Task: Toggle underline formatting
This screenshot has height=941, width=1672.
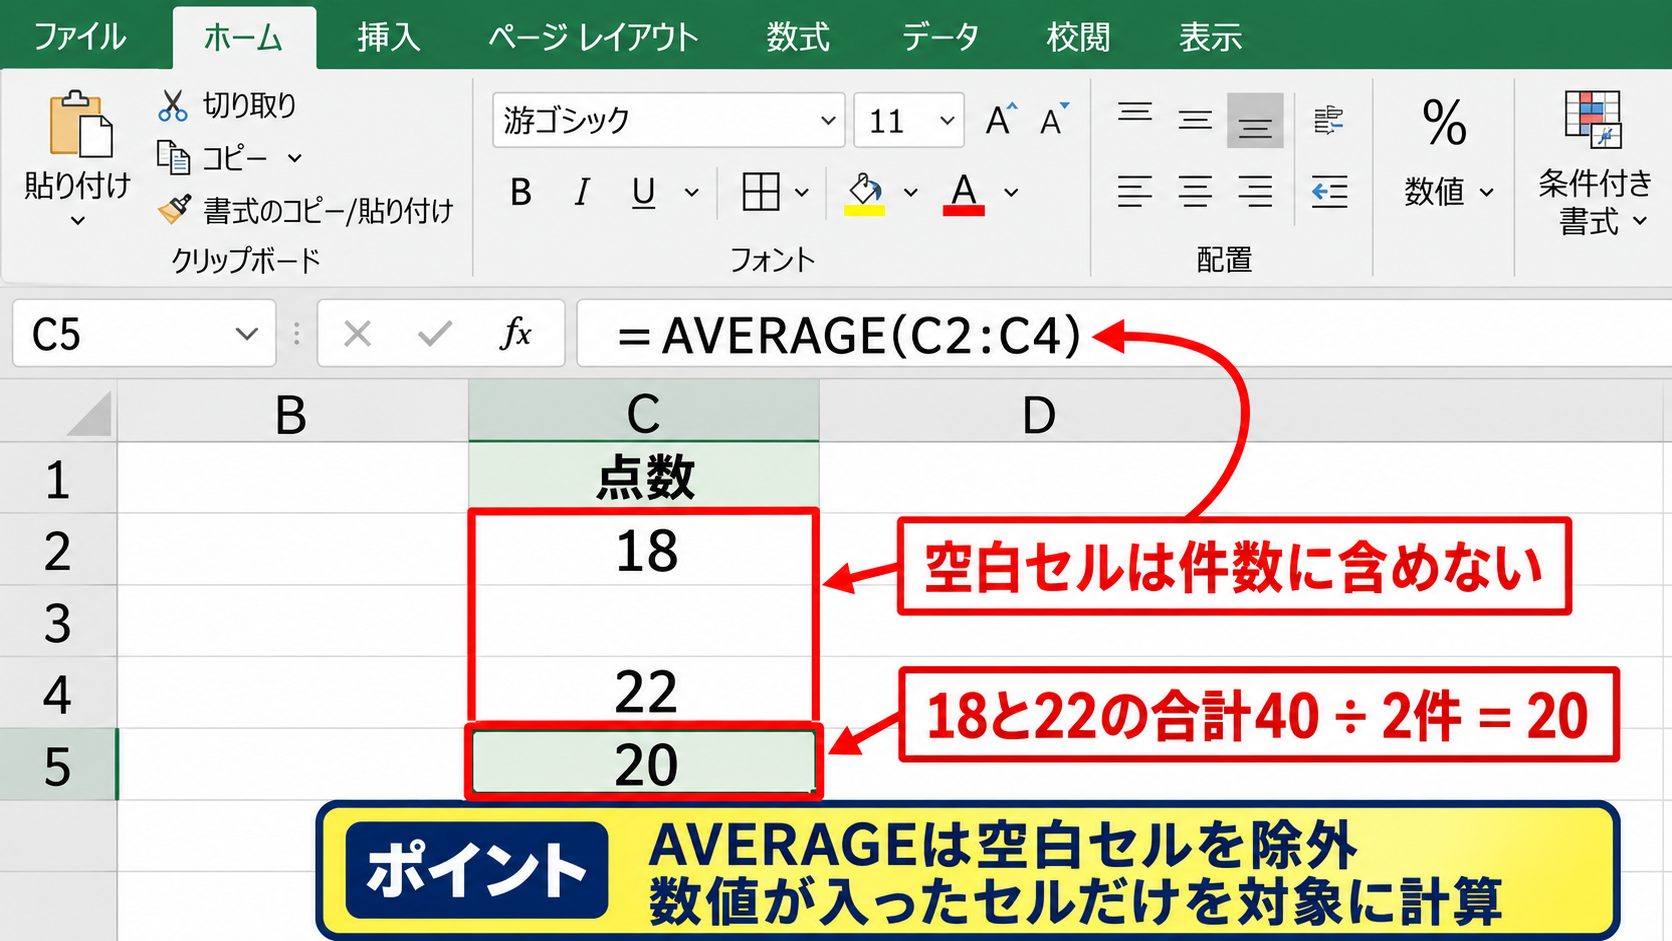Action: pyautogui.click(x=644, y=192)
